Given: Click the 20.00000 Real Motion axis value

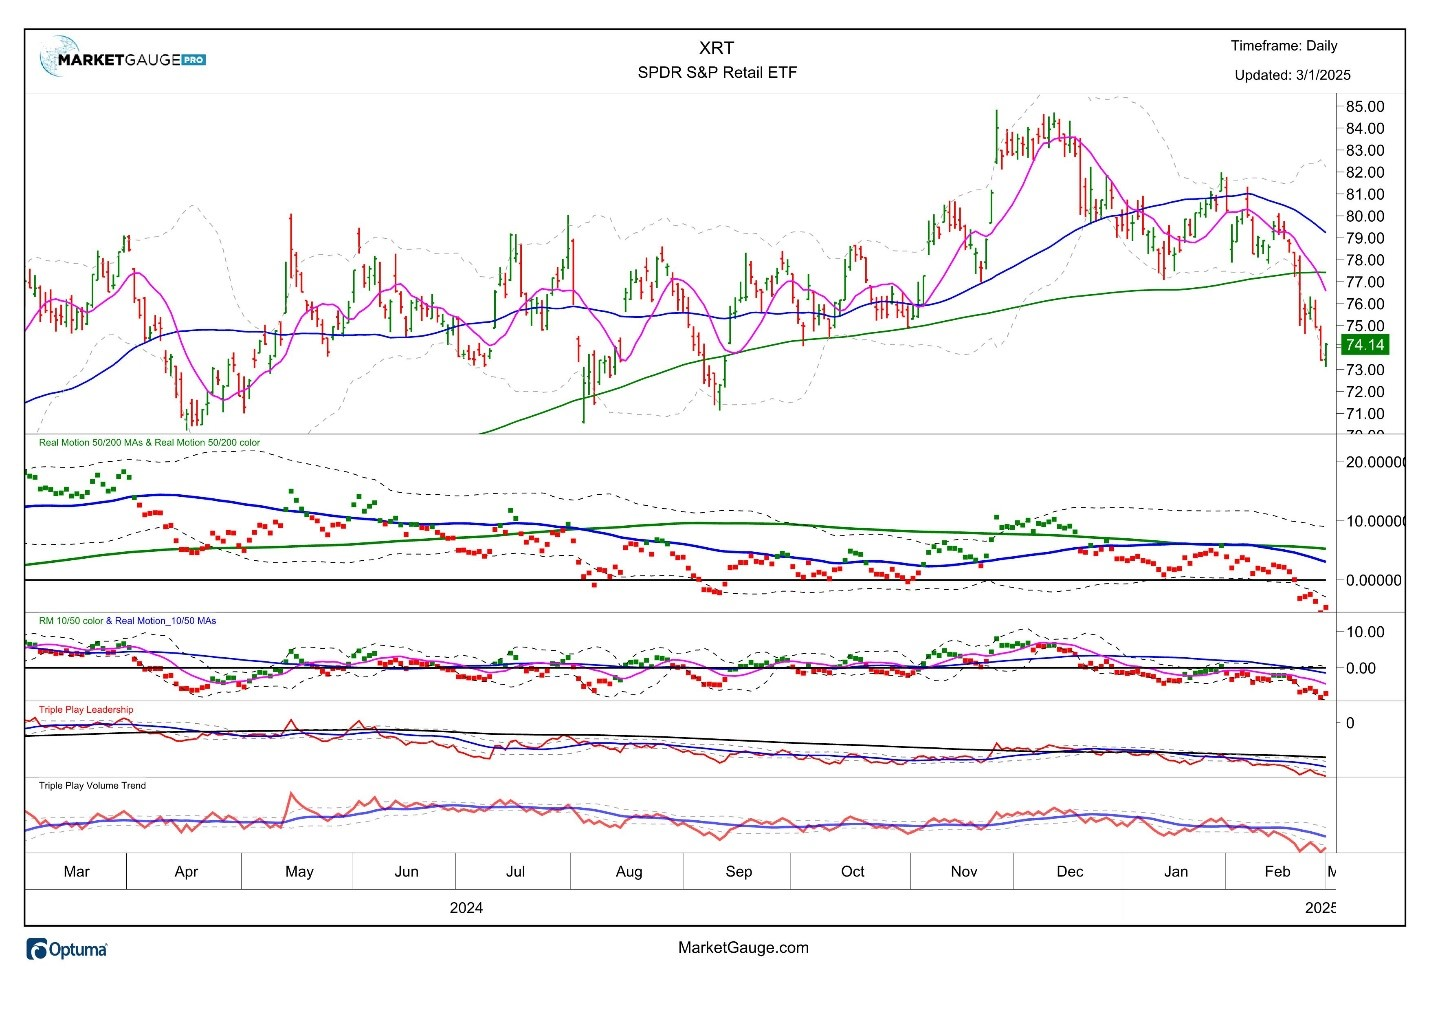Looking at the screenshot, I should coord(1375,462).
